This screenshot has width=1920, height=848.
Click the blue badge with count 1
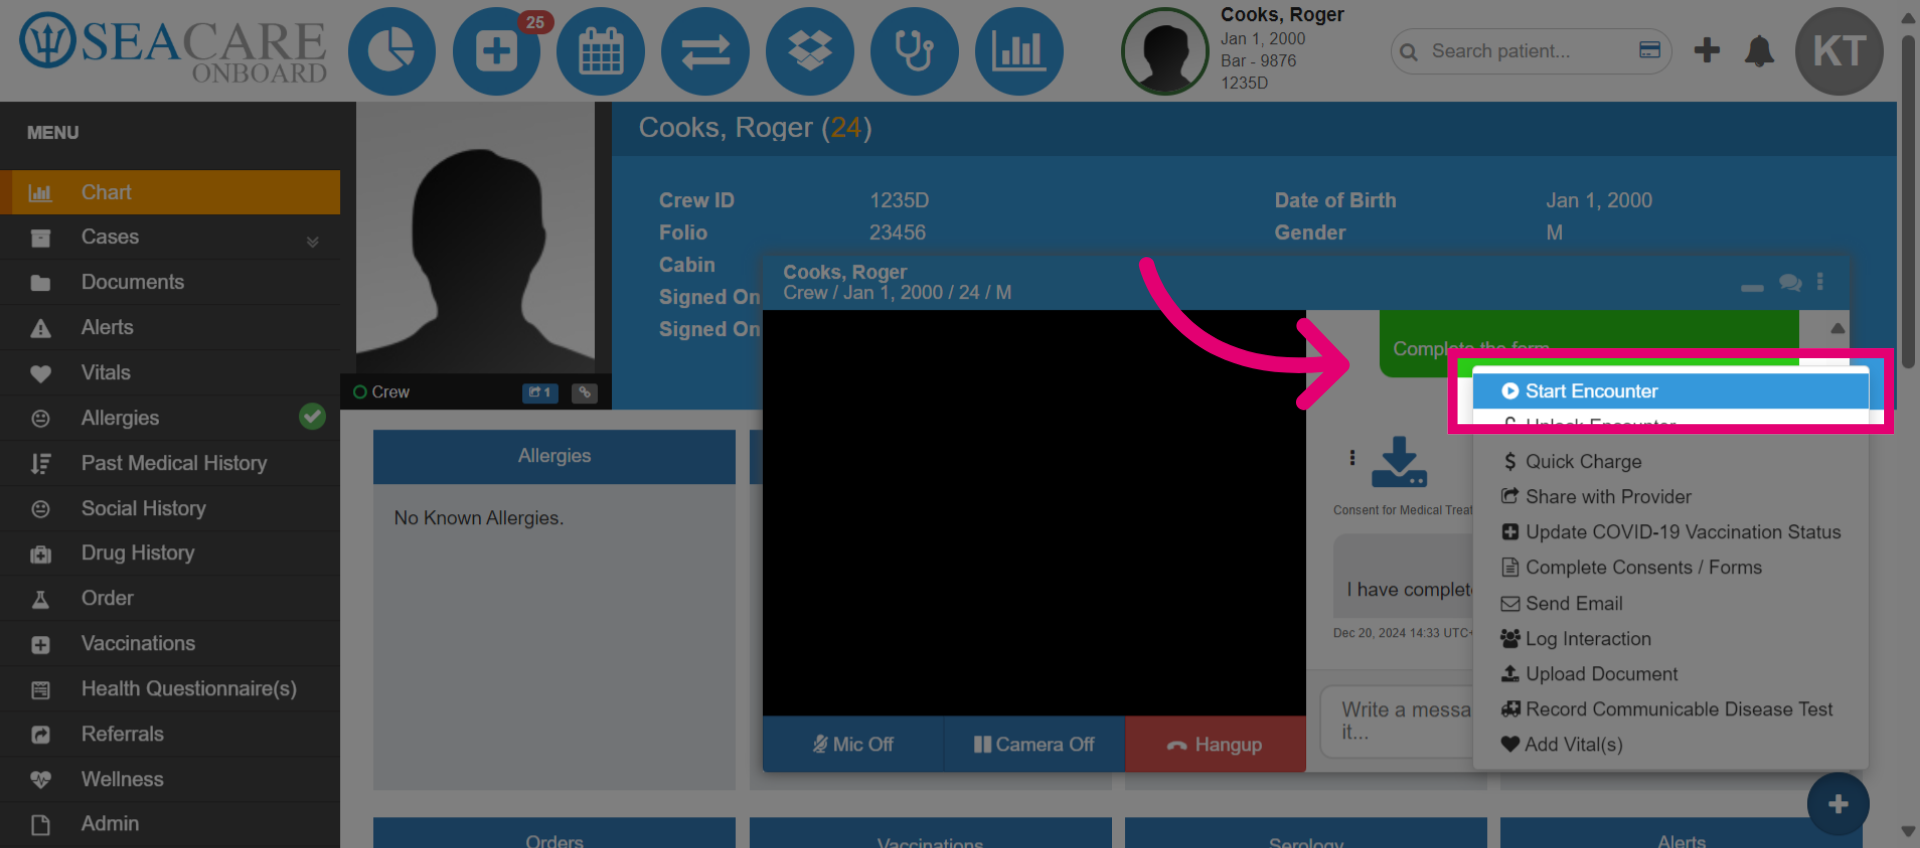pos(540,393)
